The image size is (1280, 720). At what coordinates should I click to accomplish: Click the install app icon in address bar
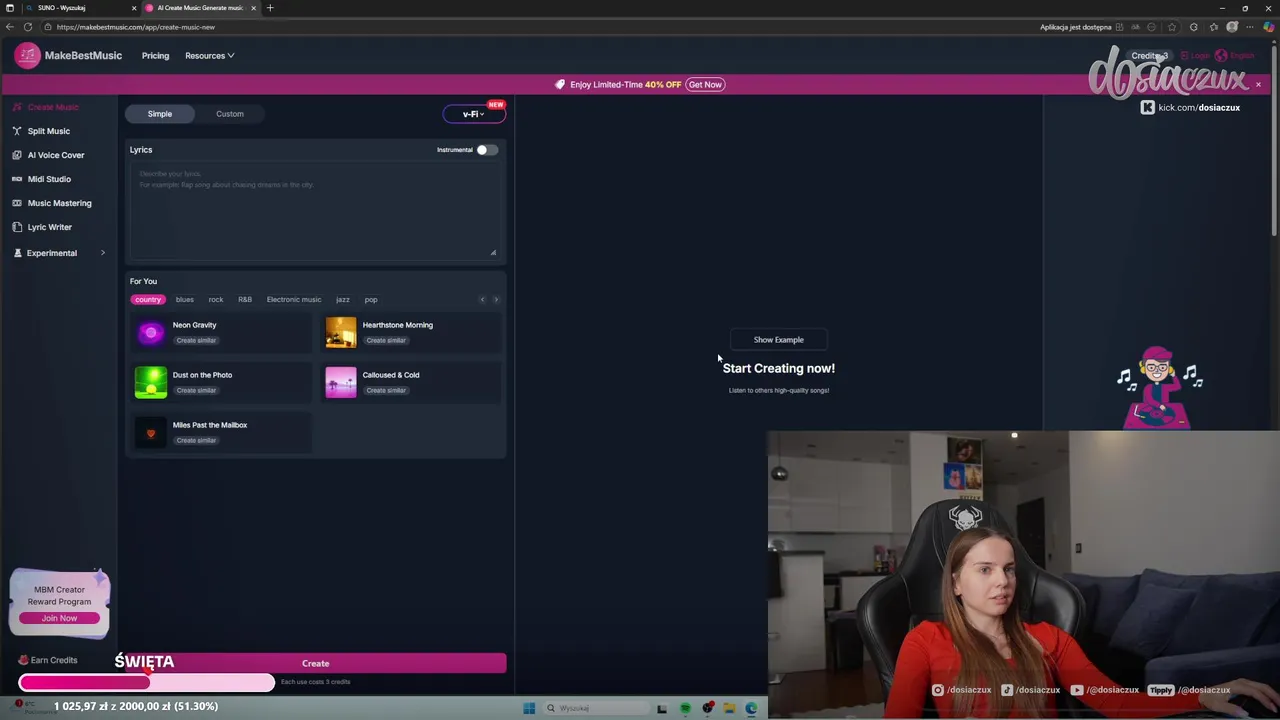point(1119,27)
